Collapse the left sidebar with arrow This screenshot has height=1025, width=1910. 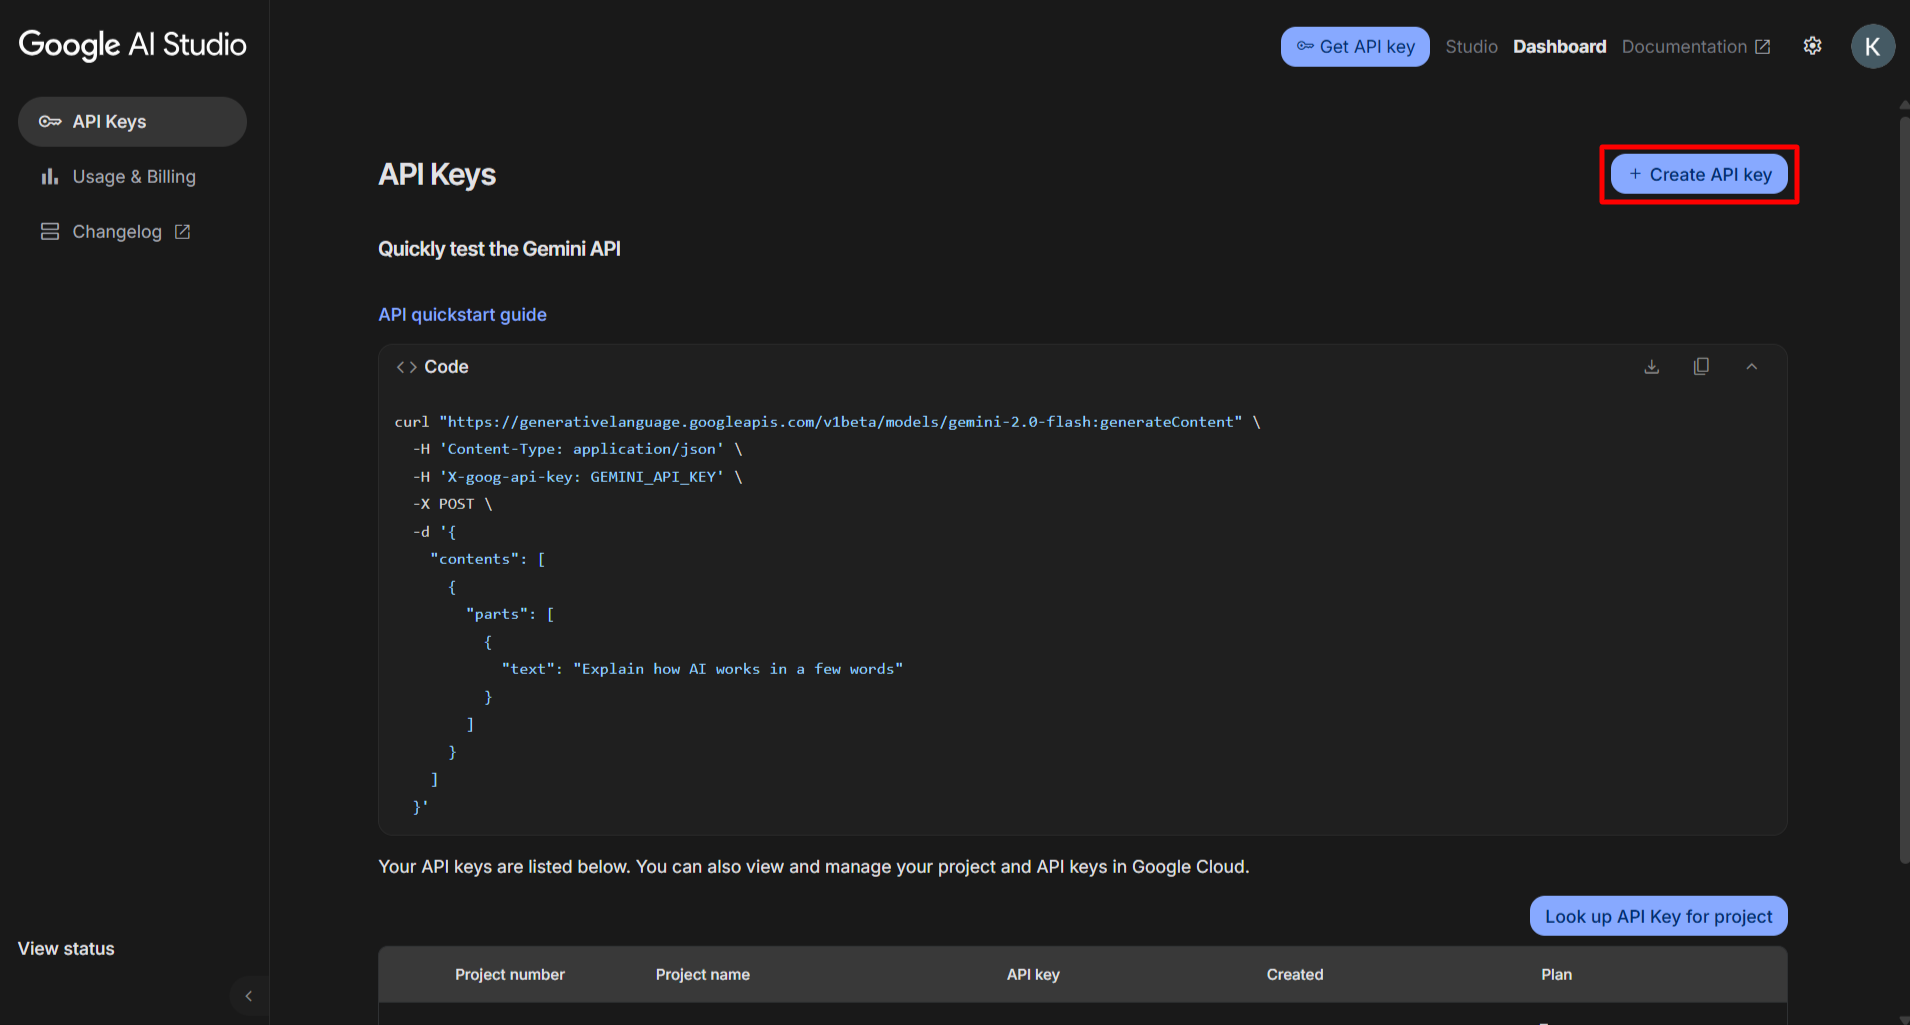pyautogui.click(x=249, y=996)
